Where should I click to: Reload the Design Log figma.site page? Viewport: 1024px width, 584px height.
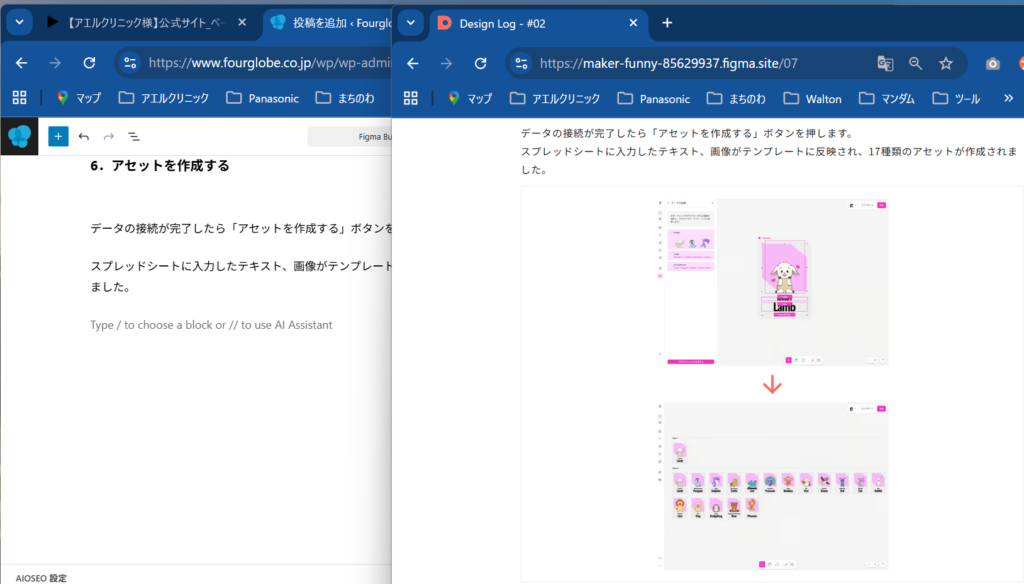point(480,63)
